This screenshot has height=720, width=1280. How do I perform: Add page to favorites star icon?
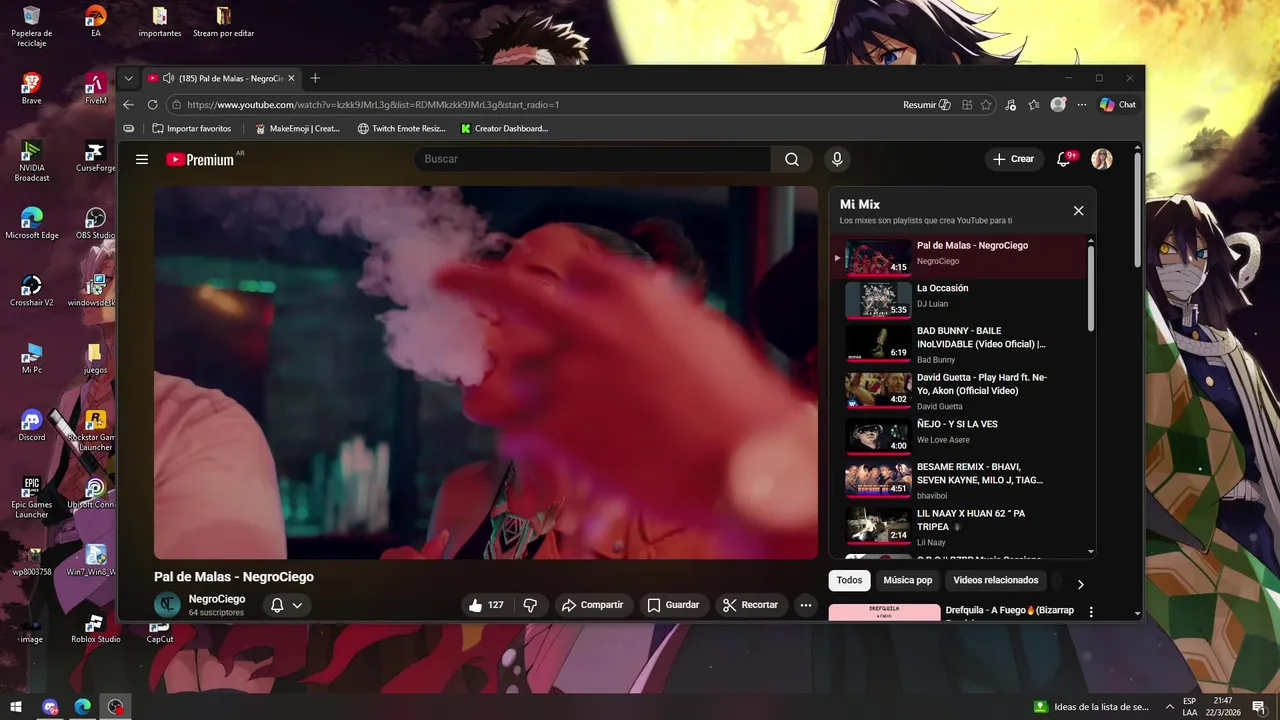point(986,105)
